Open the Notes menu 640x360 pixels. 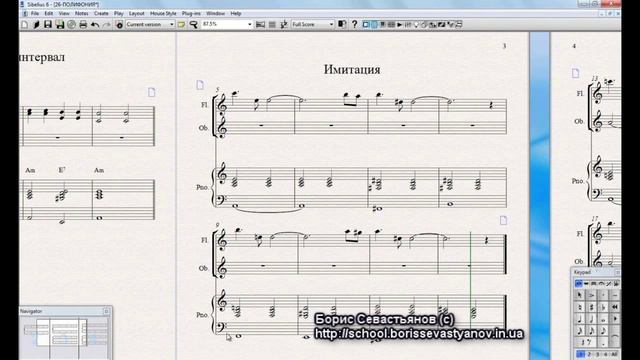[81, 13]
